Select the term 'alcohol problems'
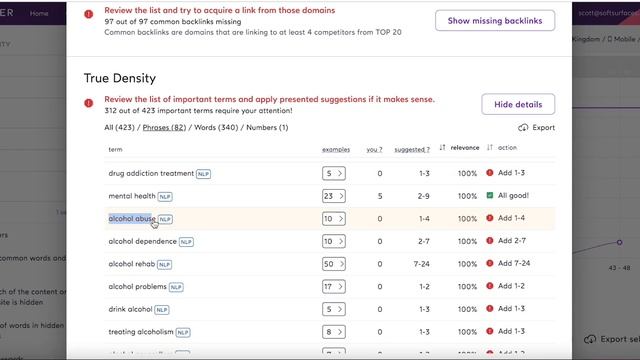Viewport: 640px width, 360px height. click(x=137, y=287)
